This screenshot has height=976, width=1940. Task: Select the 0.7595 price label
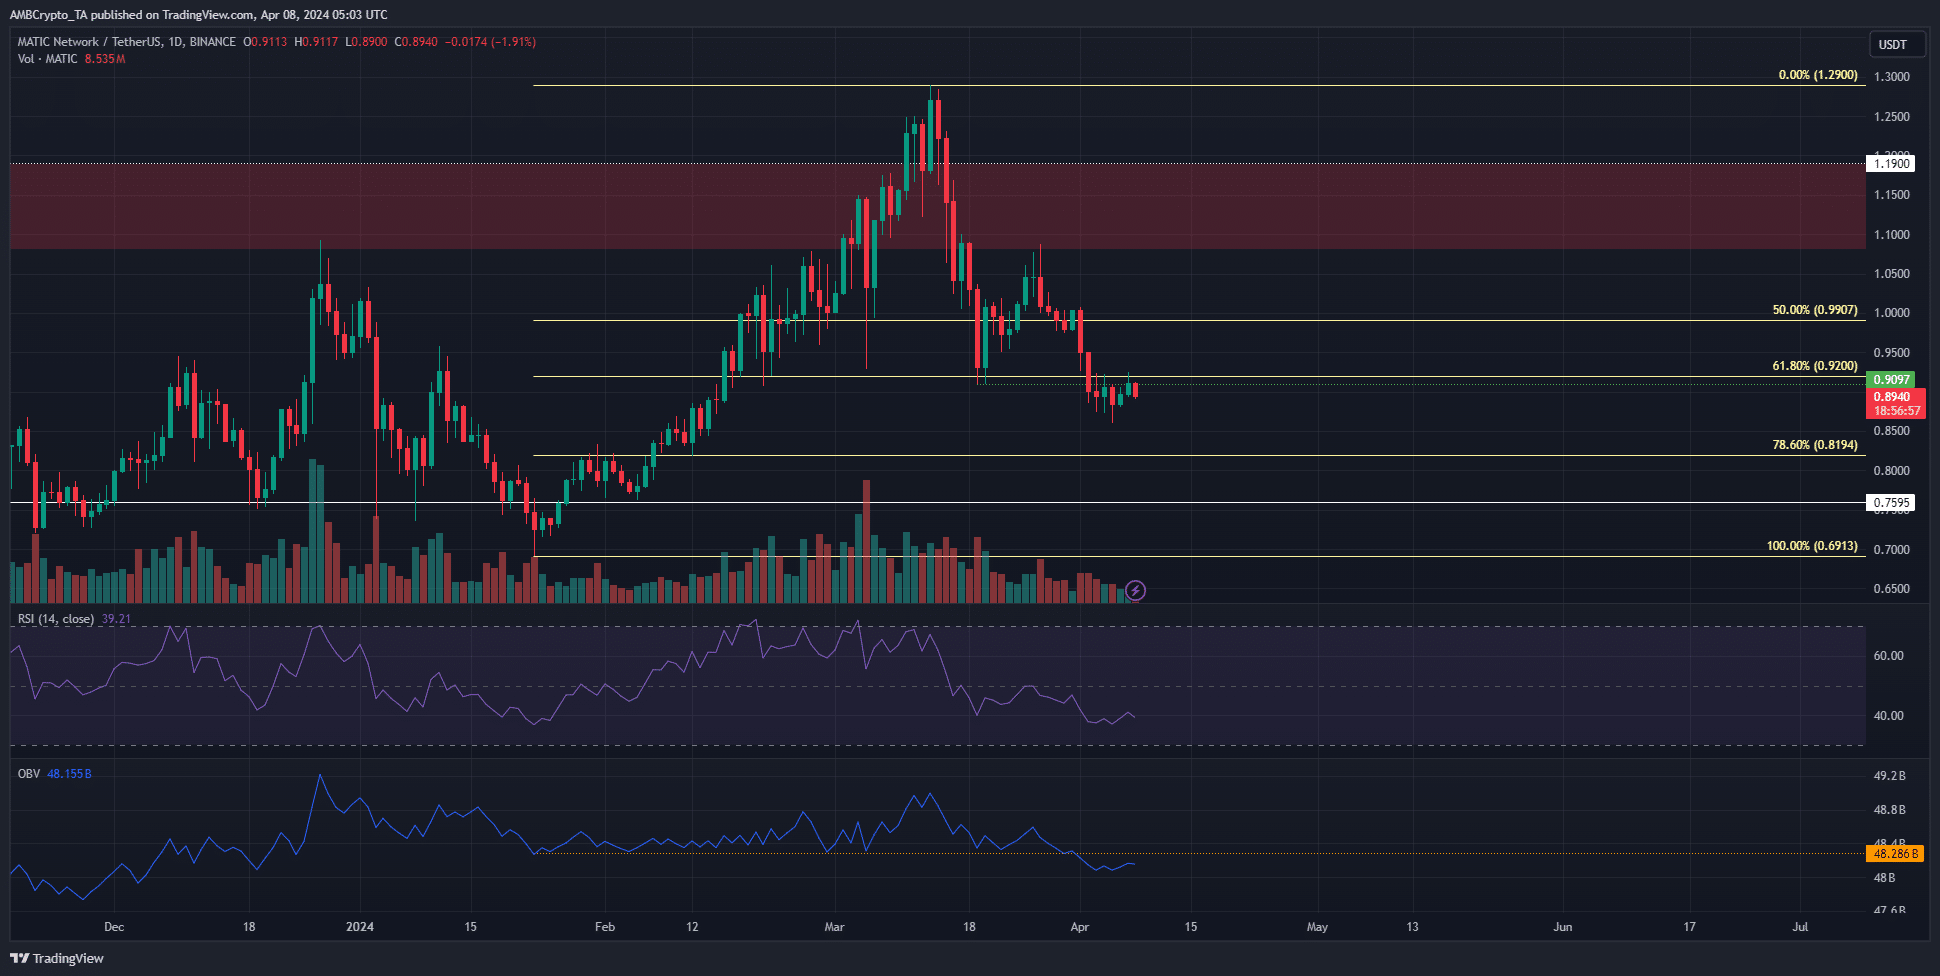coord(1891,503)
